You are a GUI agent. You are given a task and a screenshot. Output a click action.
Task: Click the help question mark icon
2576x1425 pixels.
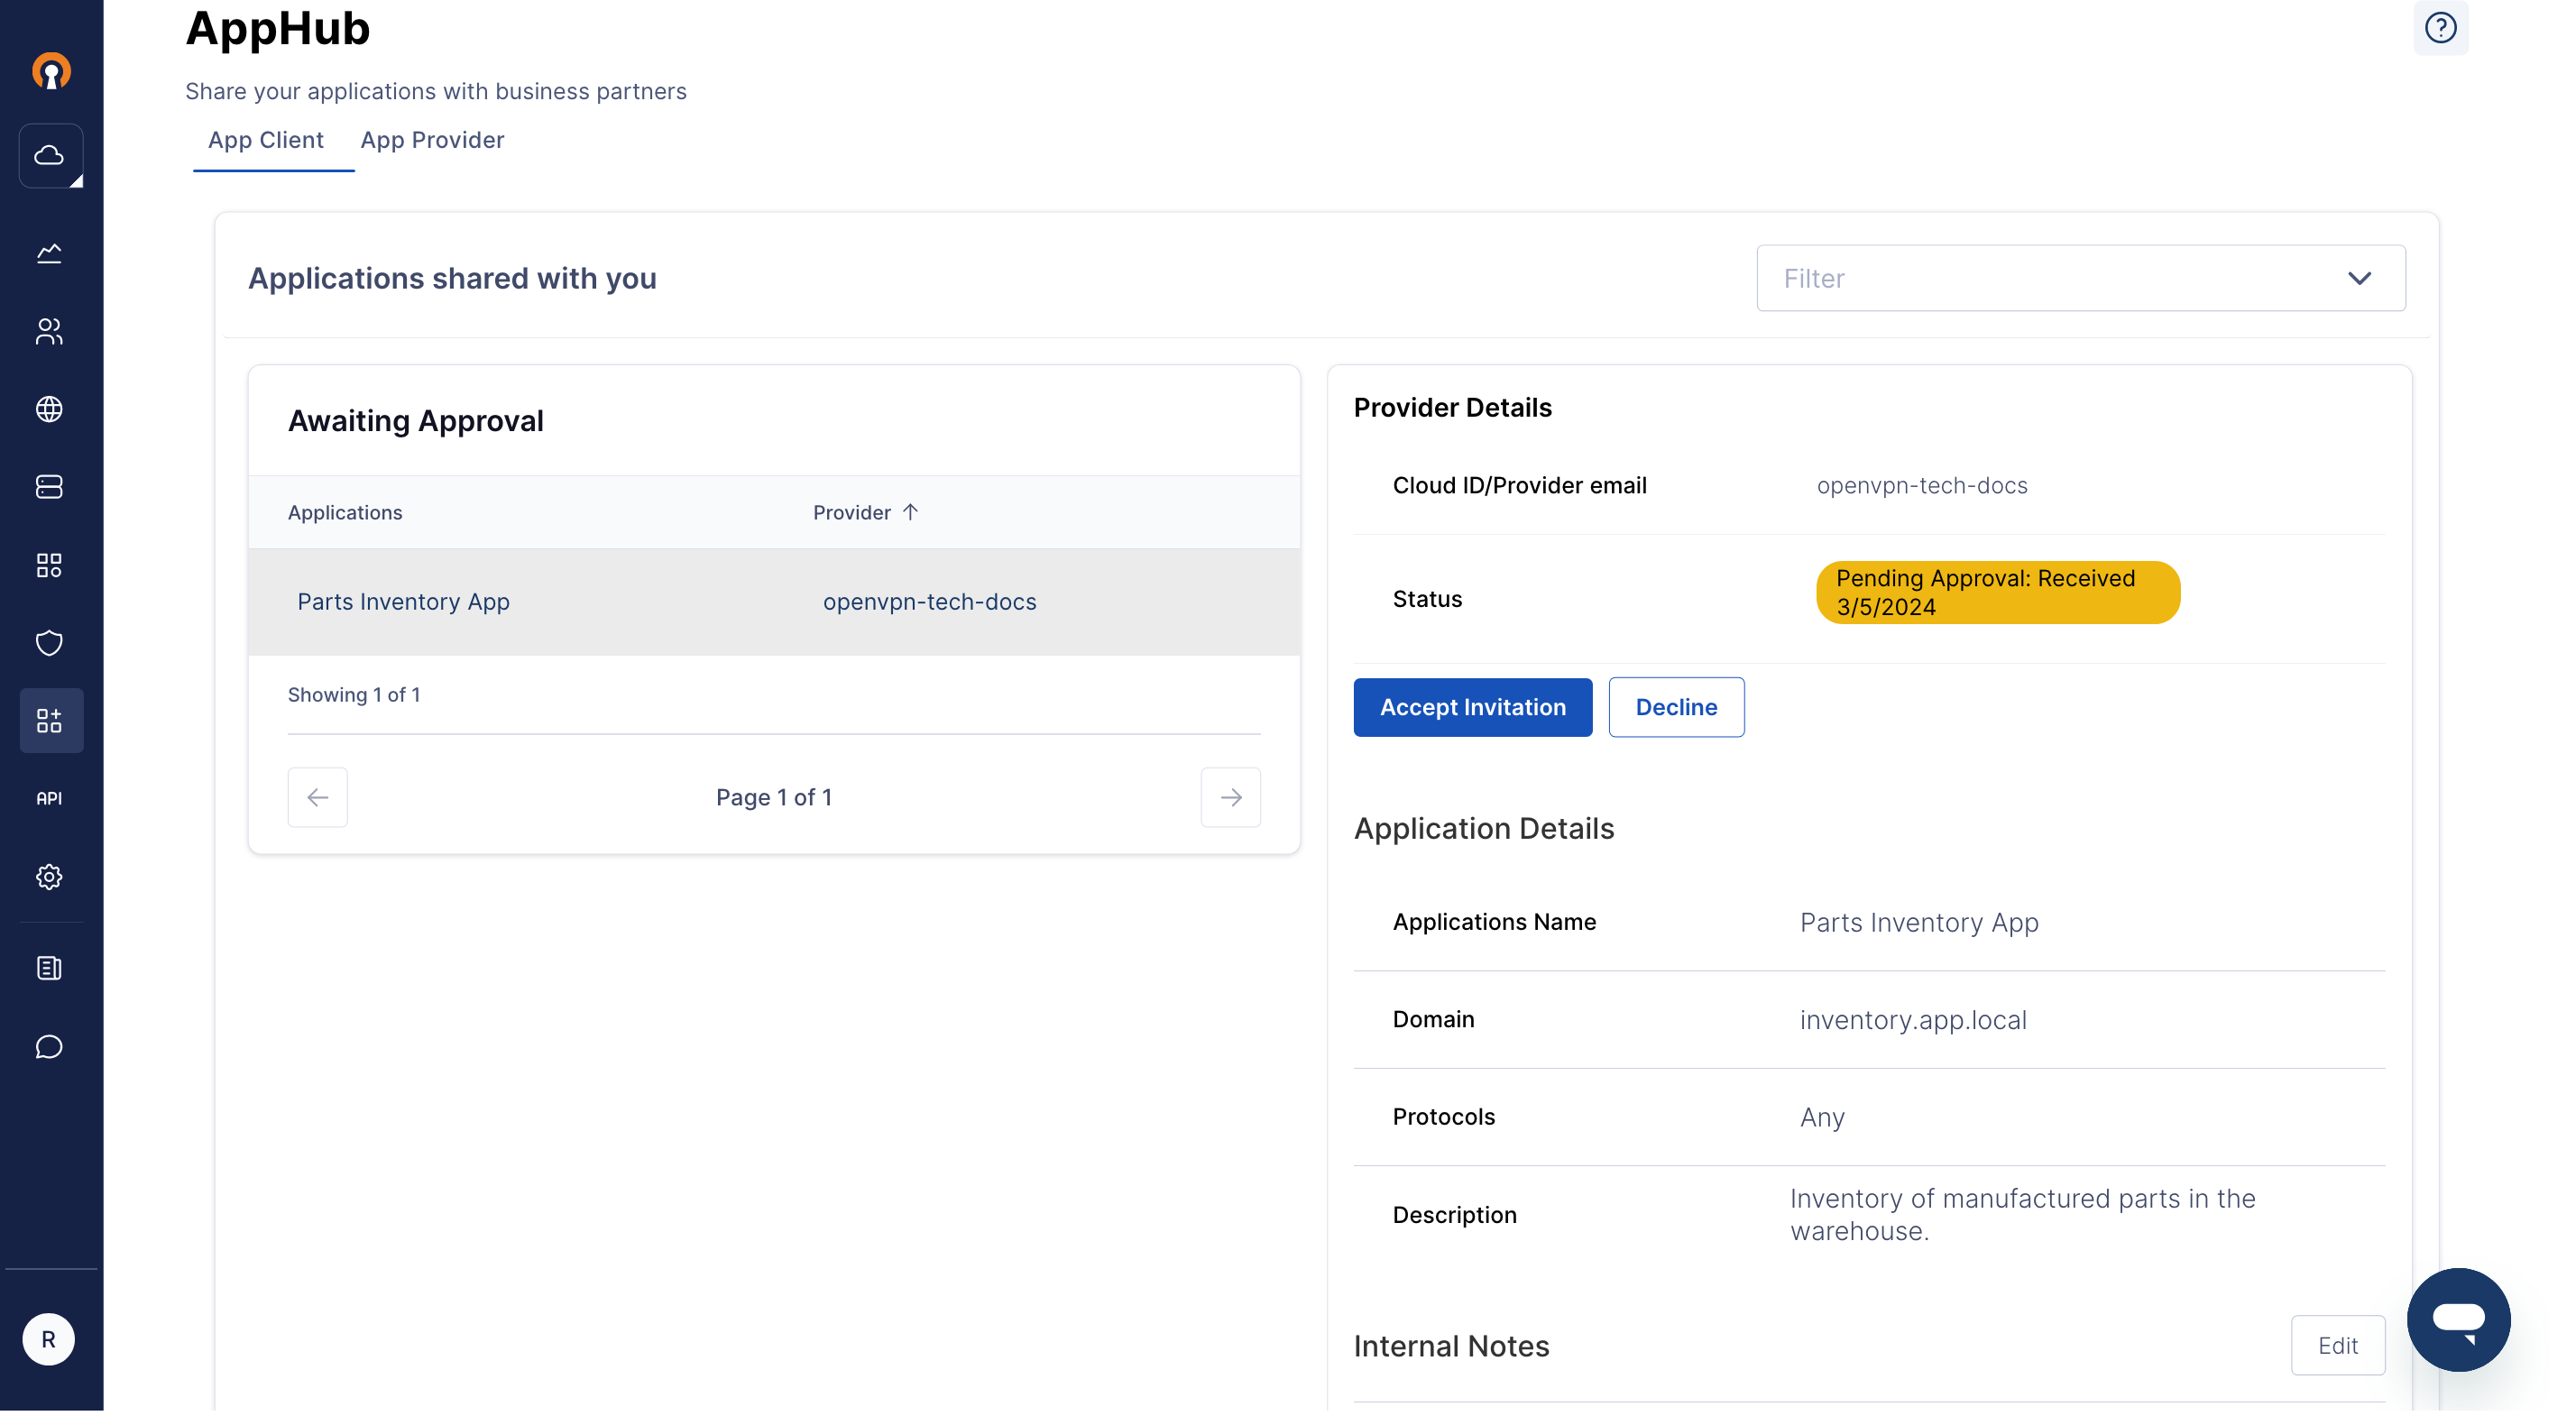tap(2440, 28)
